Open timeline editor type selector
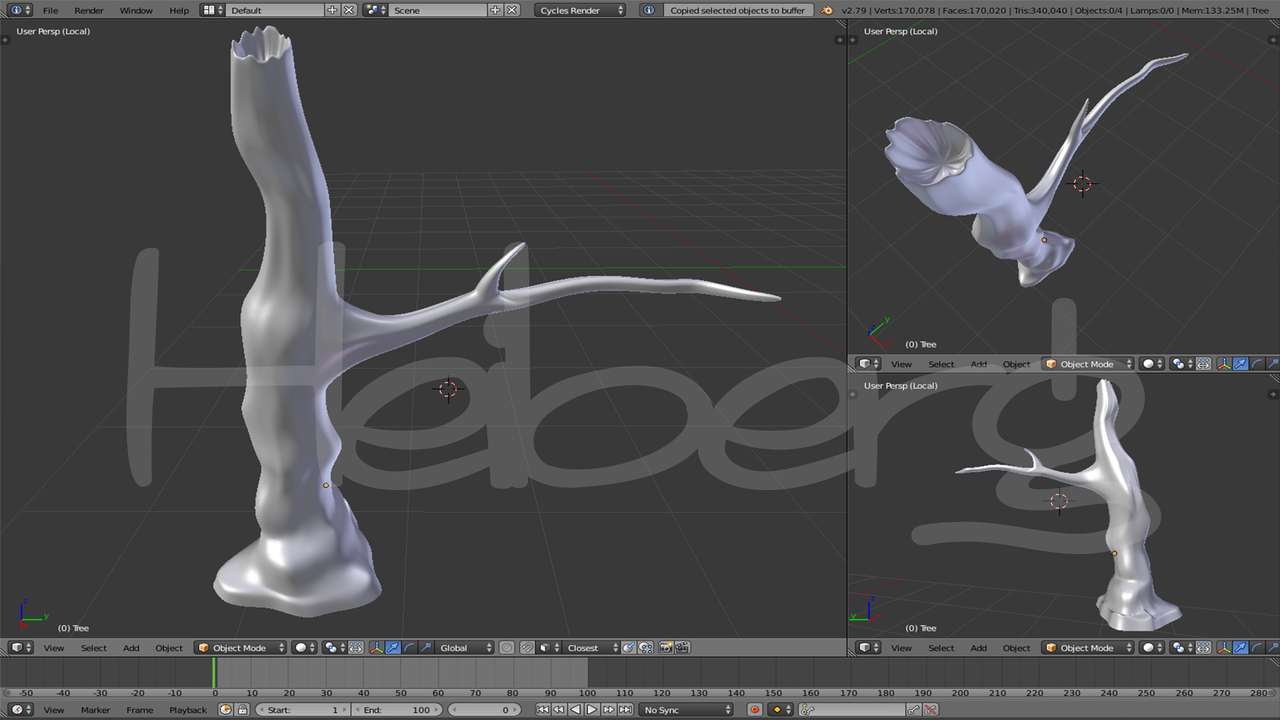 coord(21,710)
